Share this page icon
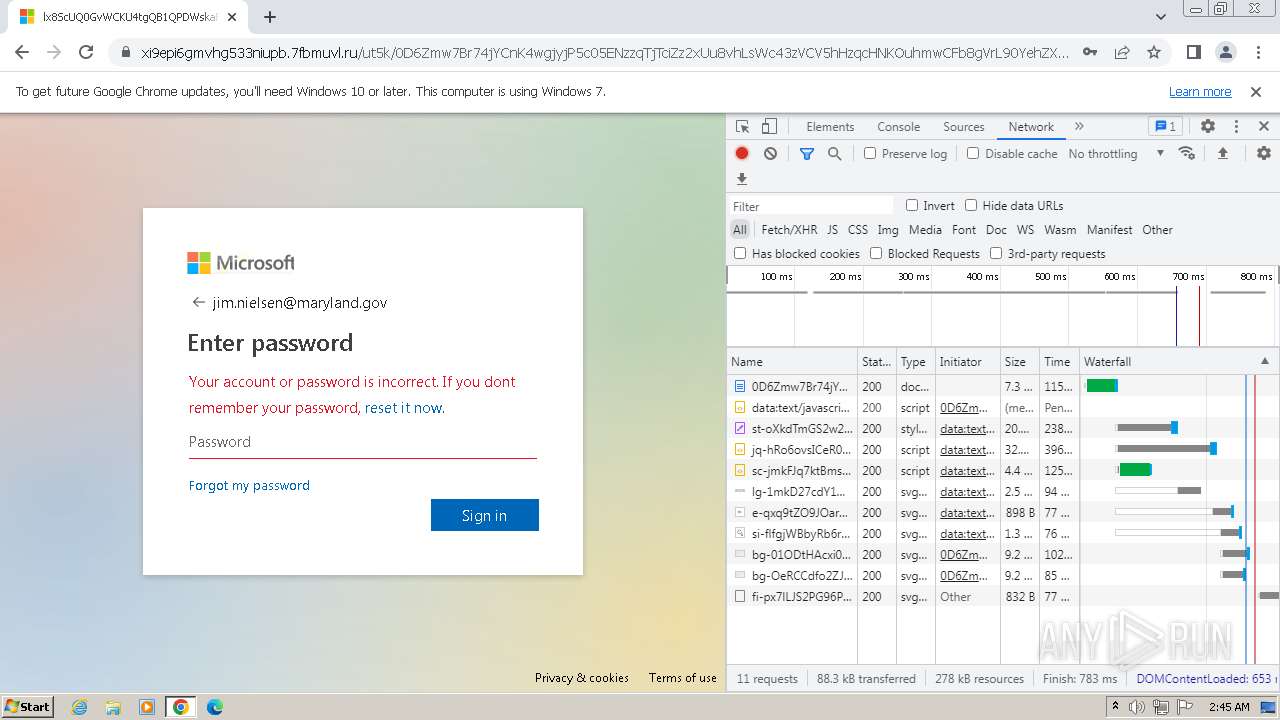 pyautogui.click(x=1122, y=52)
